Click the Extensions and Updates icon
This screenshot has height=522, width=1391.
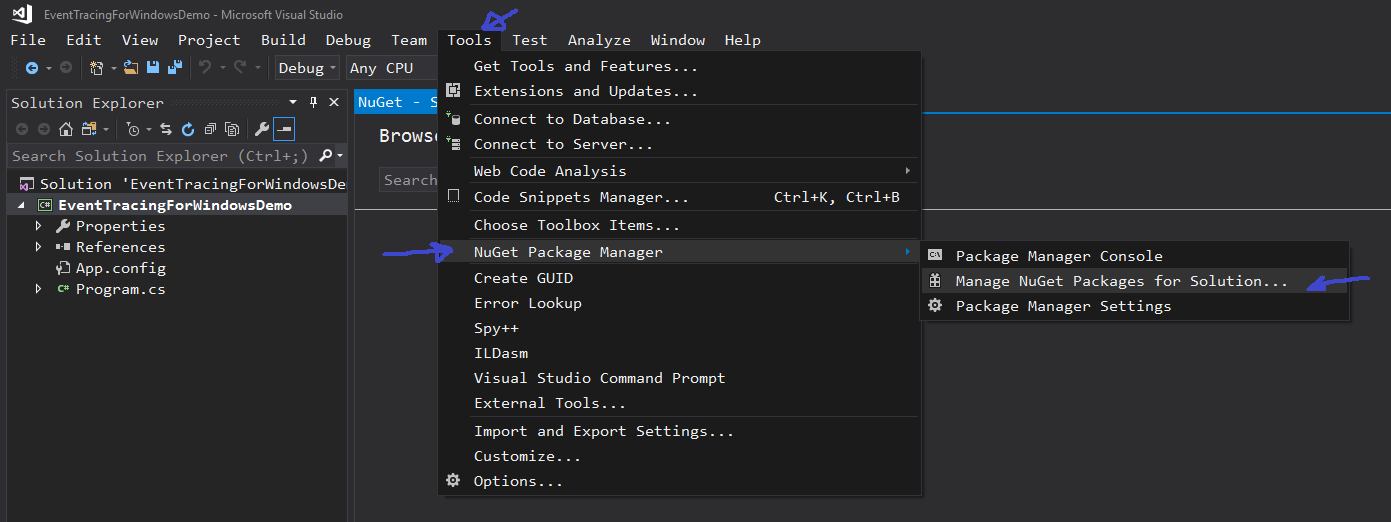click(x=453, y=91)
